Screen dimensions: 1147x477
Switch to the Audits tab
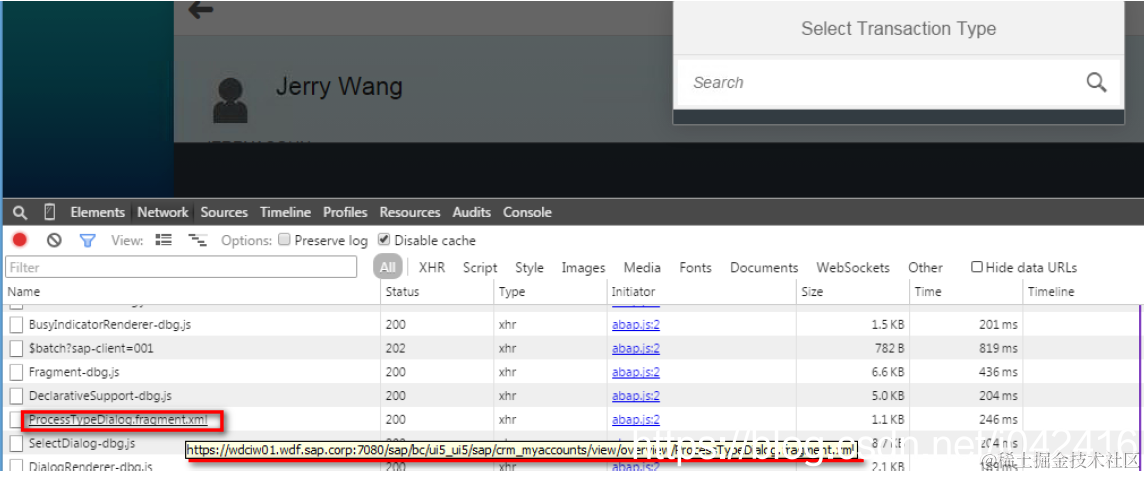tap(471, 212)
